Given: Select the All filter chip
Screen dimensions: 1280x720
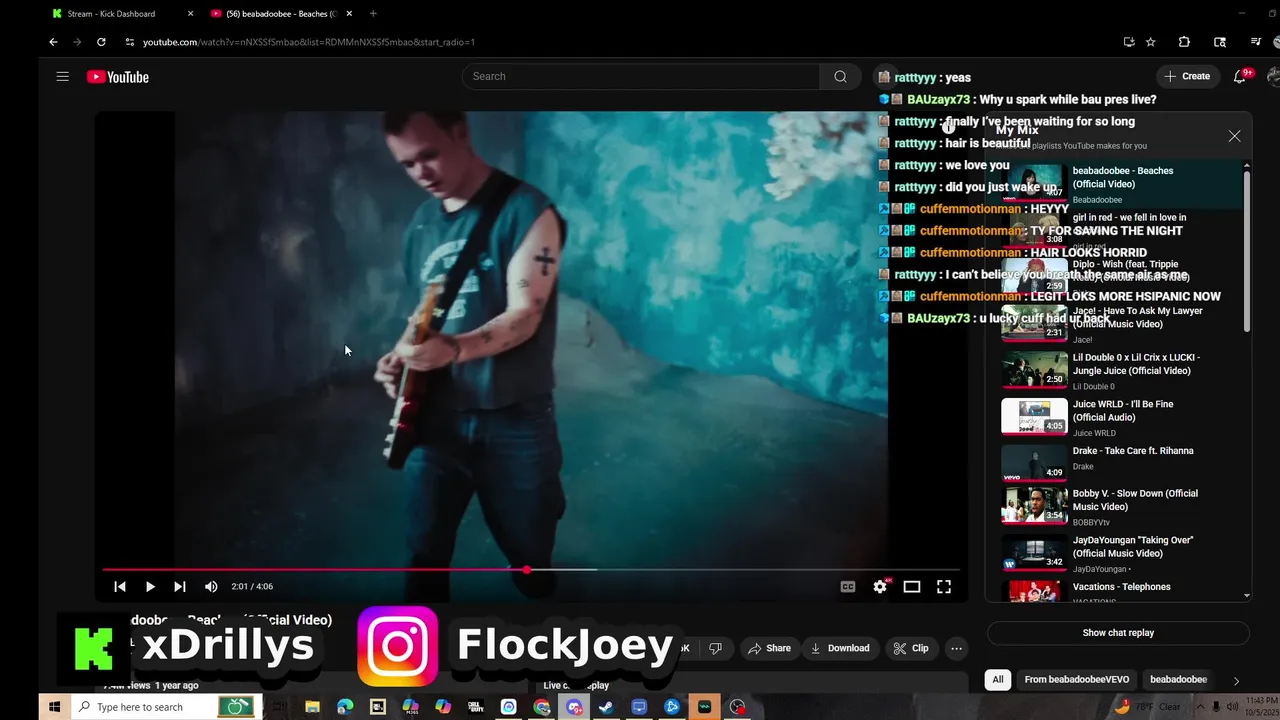Looking at the screenshot, I should pos(997,680).
